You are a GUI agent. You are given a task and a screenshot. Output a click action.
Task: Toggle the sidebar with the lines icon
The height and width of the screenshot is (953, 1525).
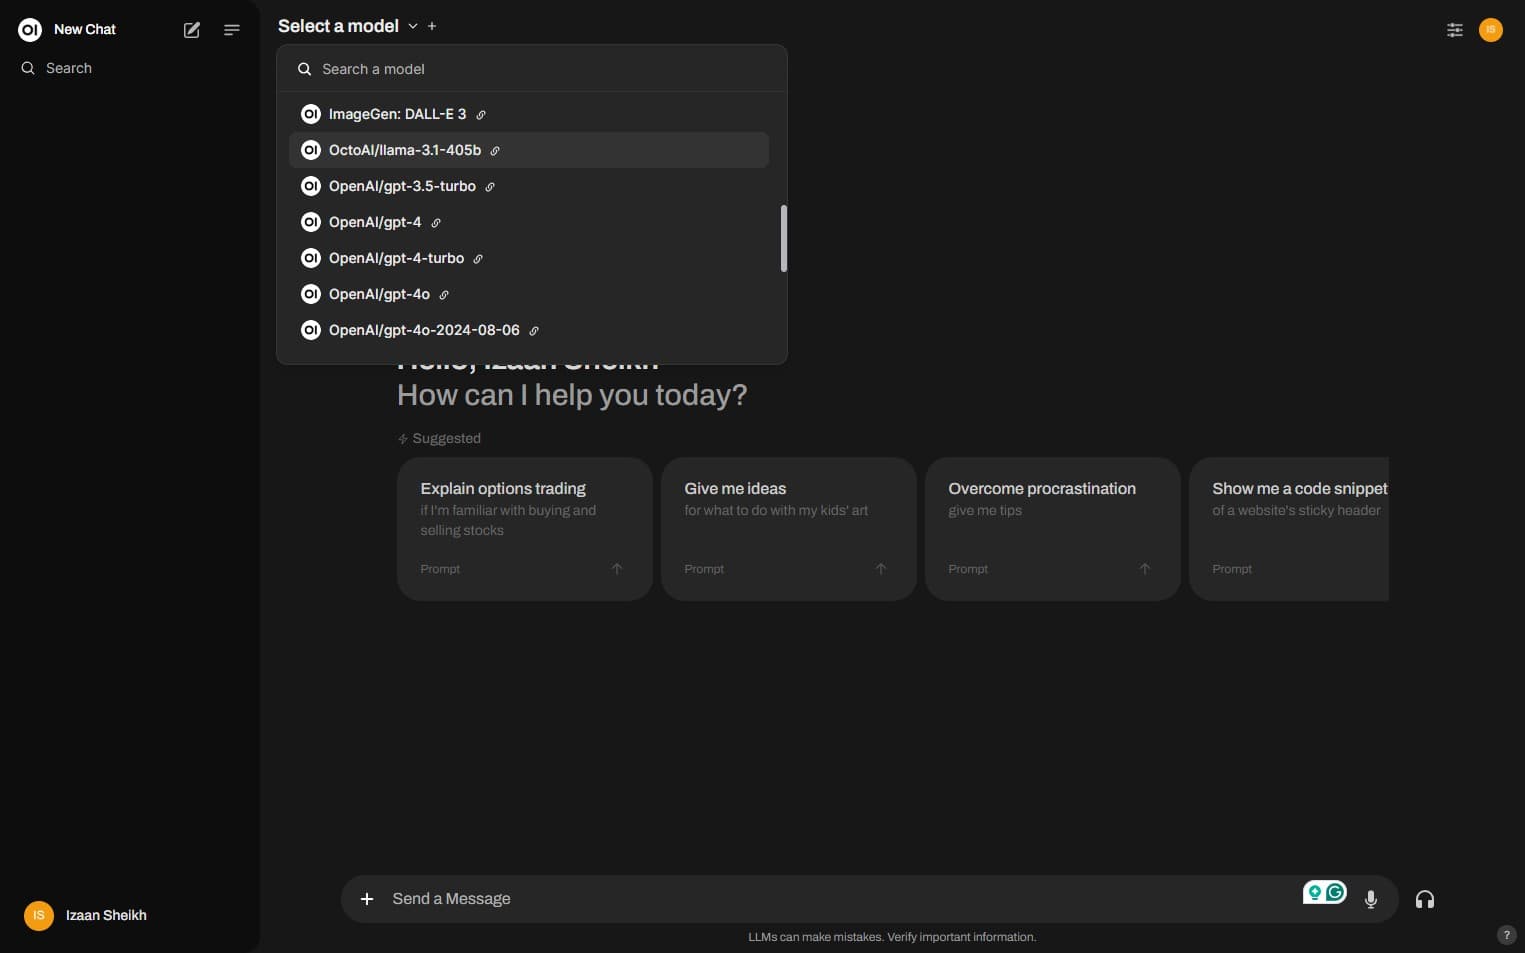coord(232,30)
